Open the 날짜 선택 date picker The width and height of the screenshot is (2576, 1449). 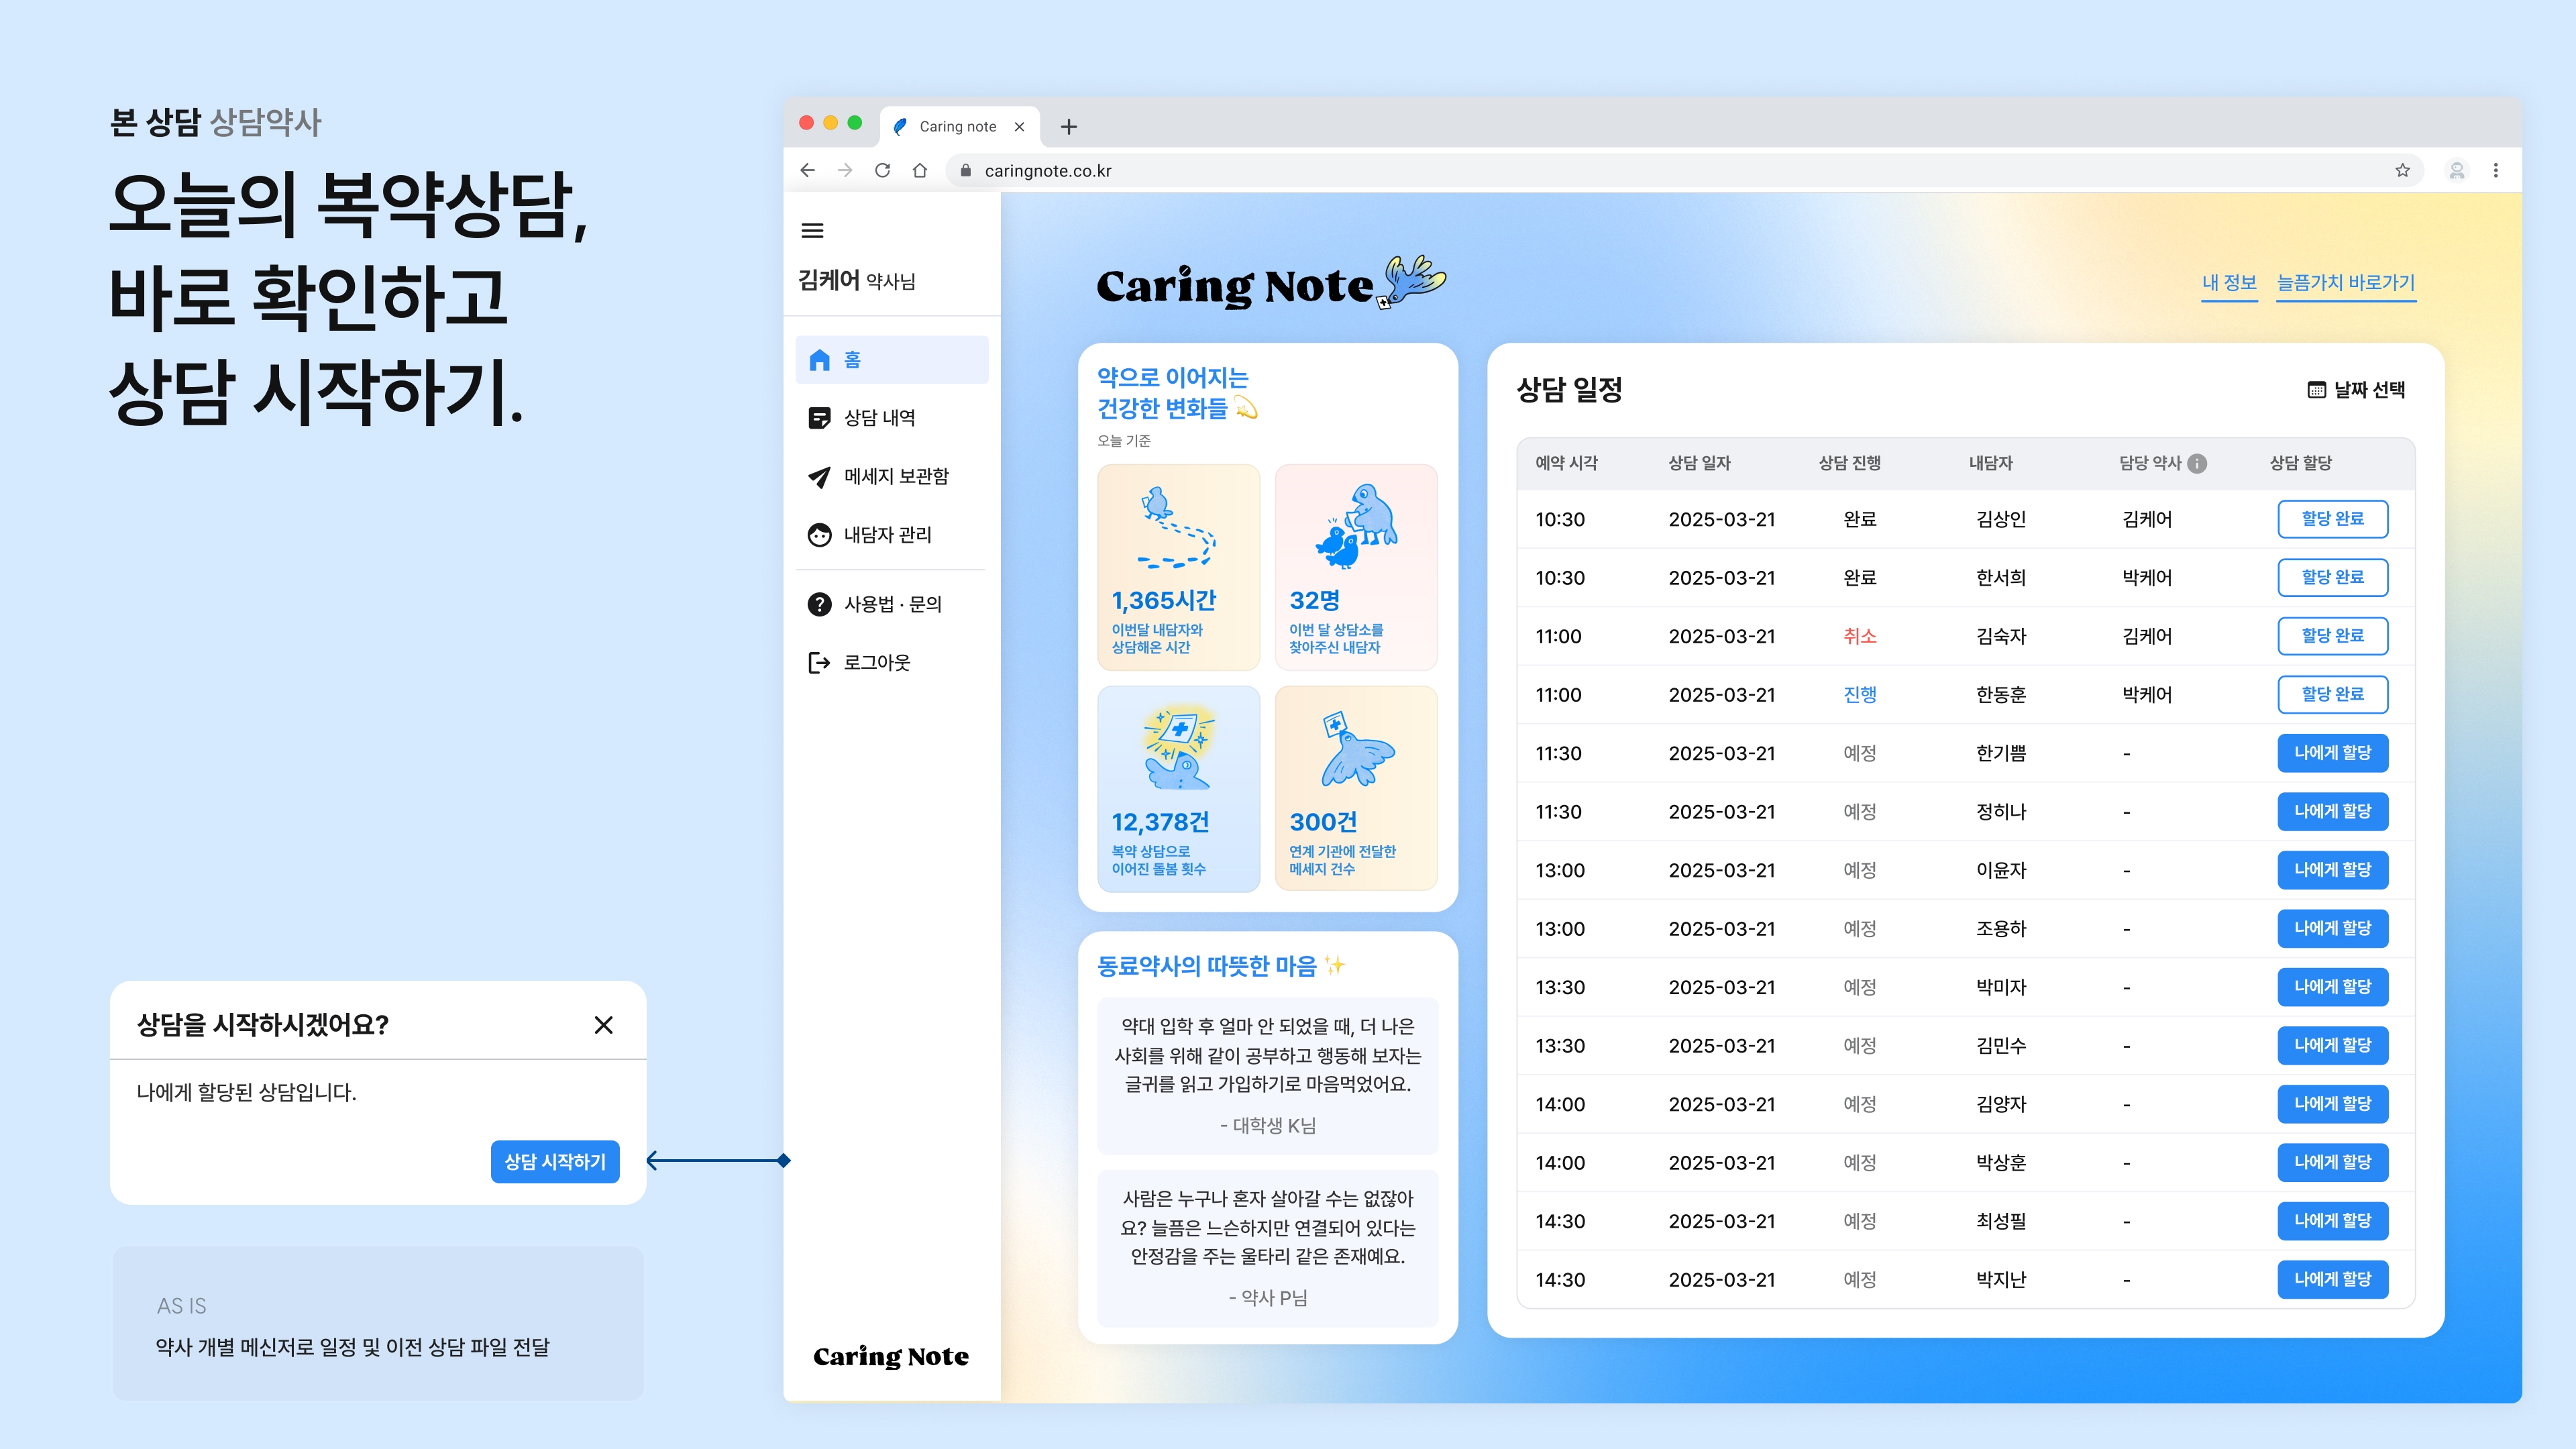(2356, 390)
